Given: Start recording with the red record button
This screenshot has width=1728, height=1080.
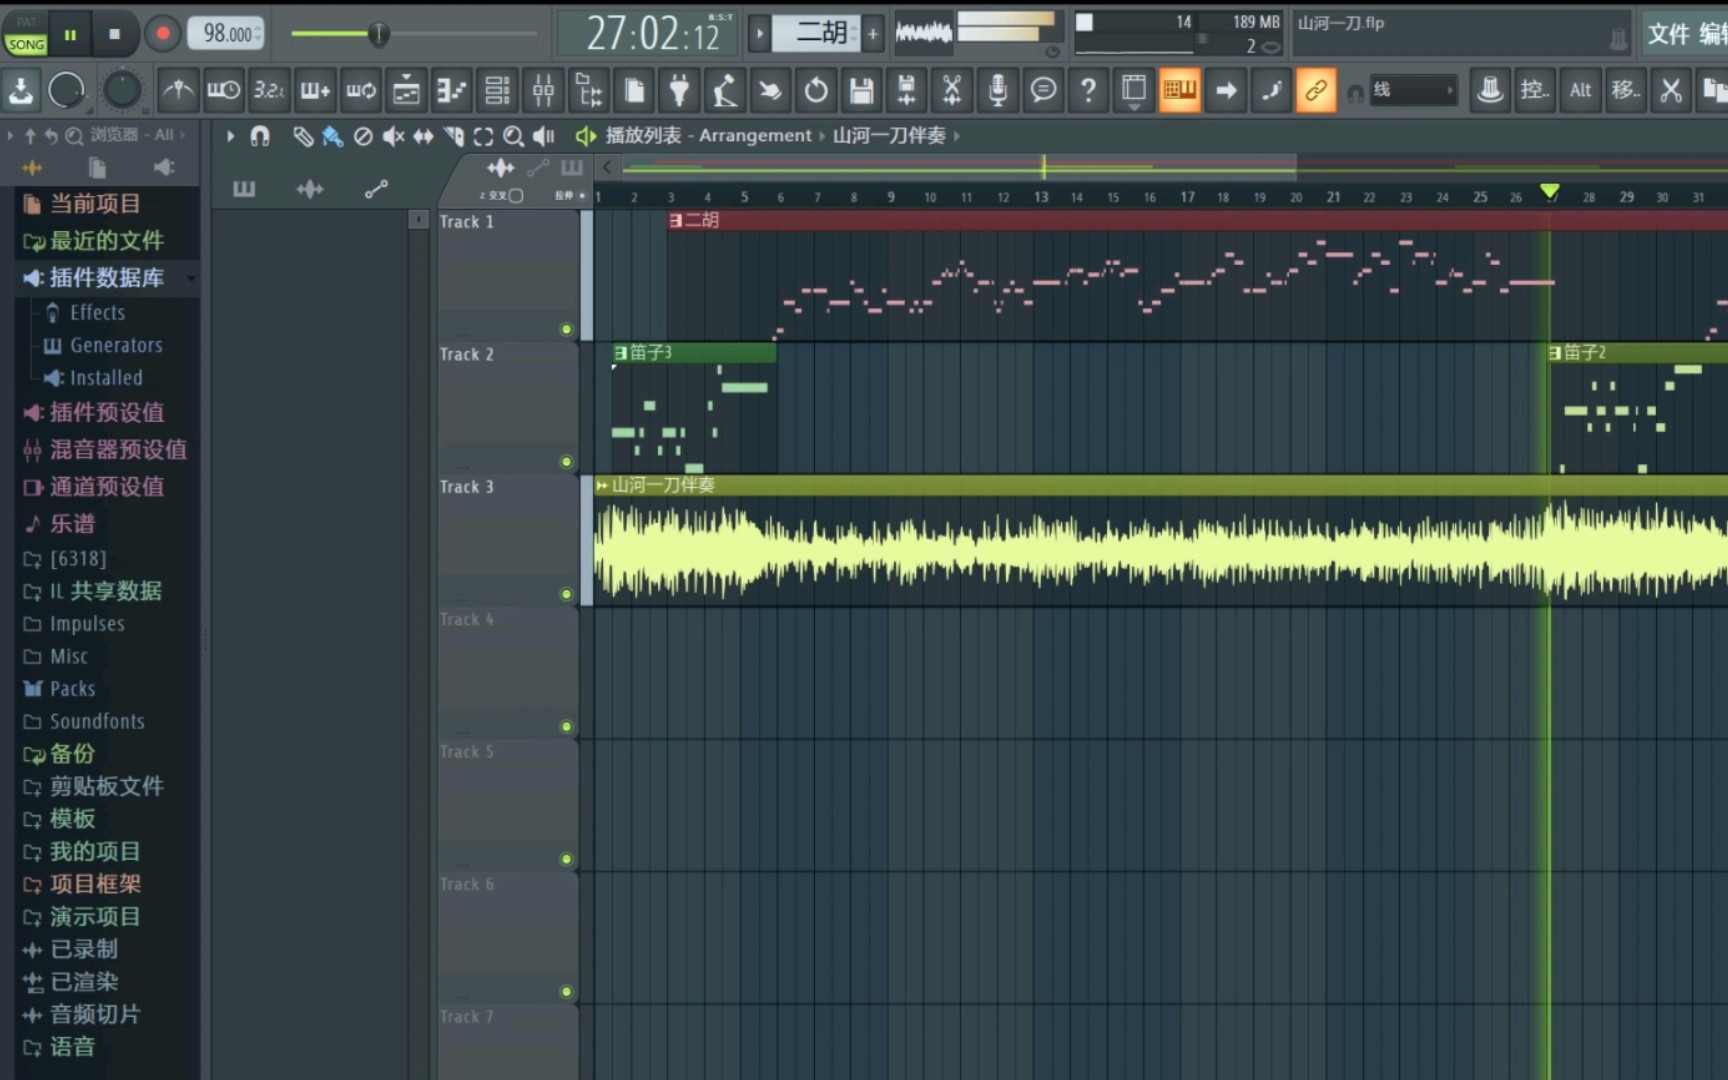Looking at the screenshot, I should [x=162, y=34].
